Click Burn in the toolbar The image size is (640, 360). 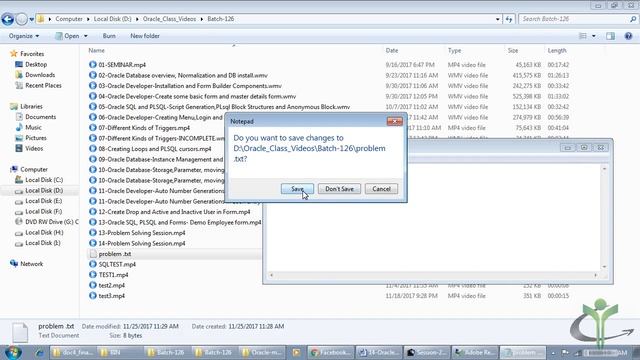pos(109,36)
